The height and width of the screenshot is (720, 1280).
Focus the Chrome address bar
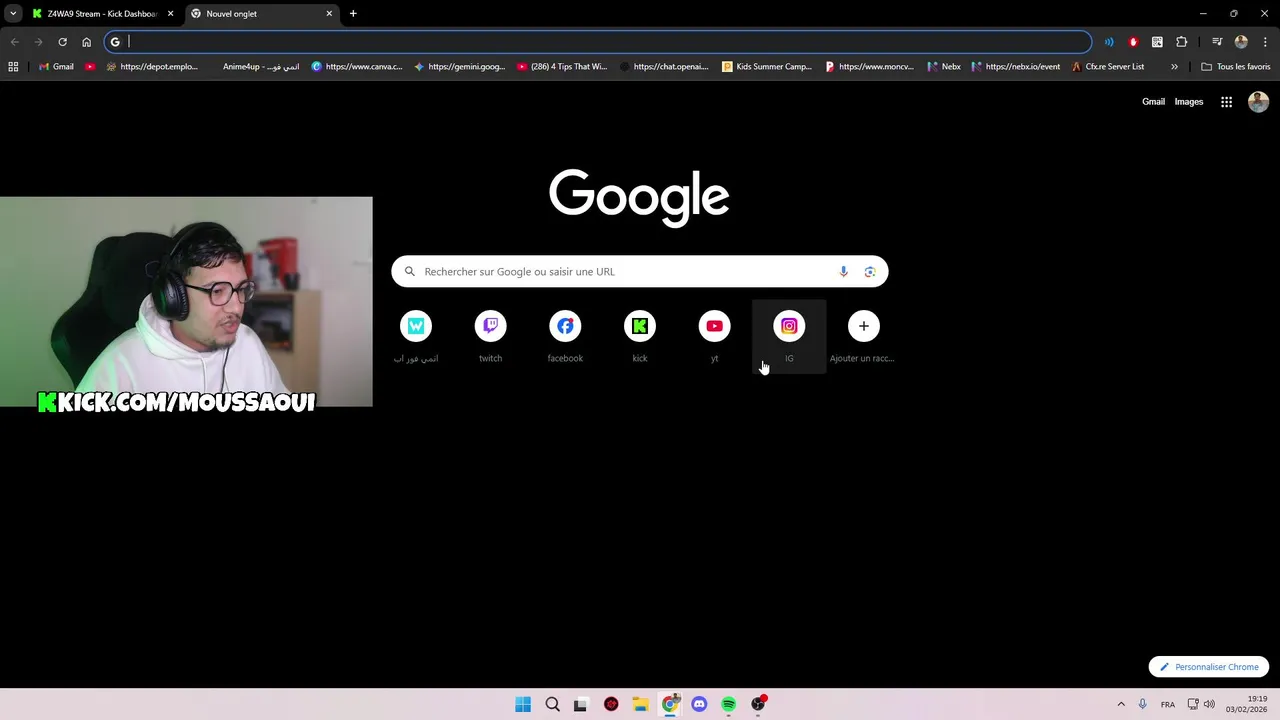pyautogui.click(x=598, y=42)
